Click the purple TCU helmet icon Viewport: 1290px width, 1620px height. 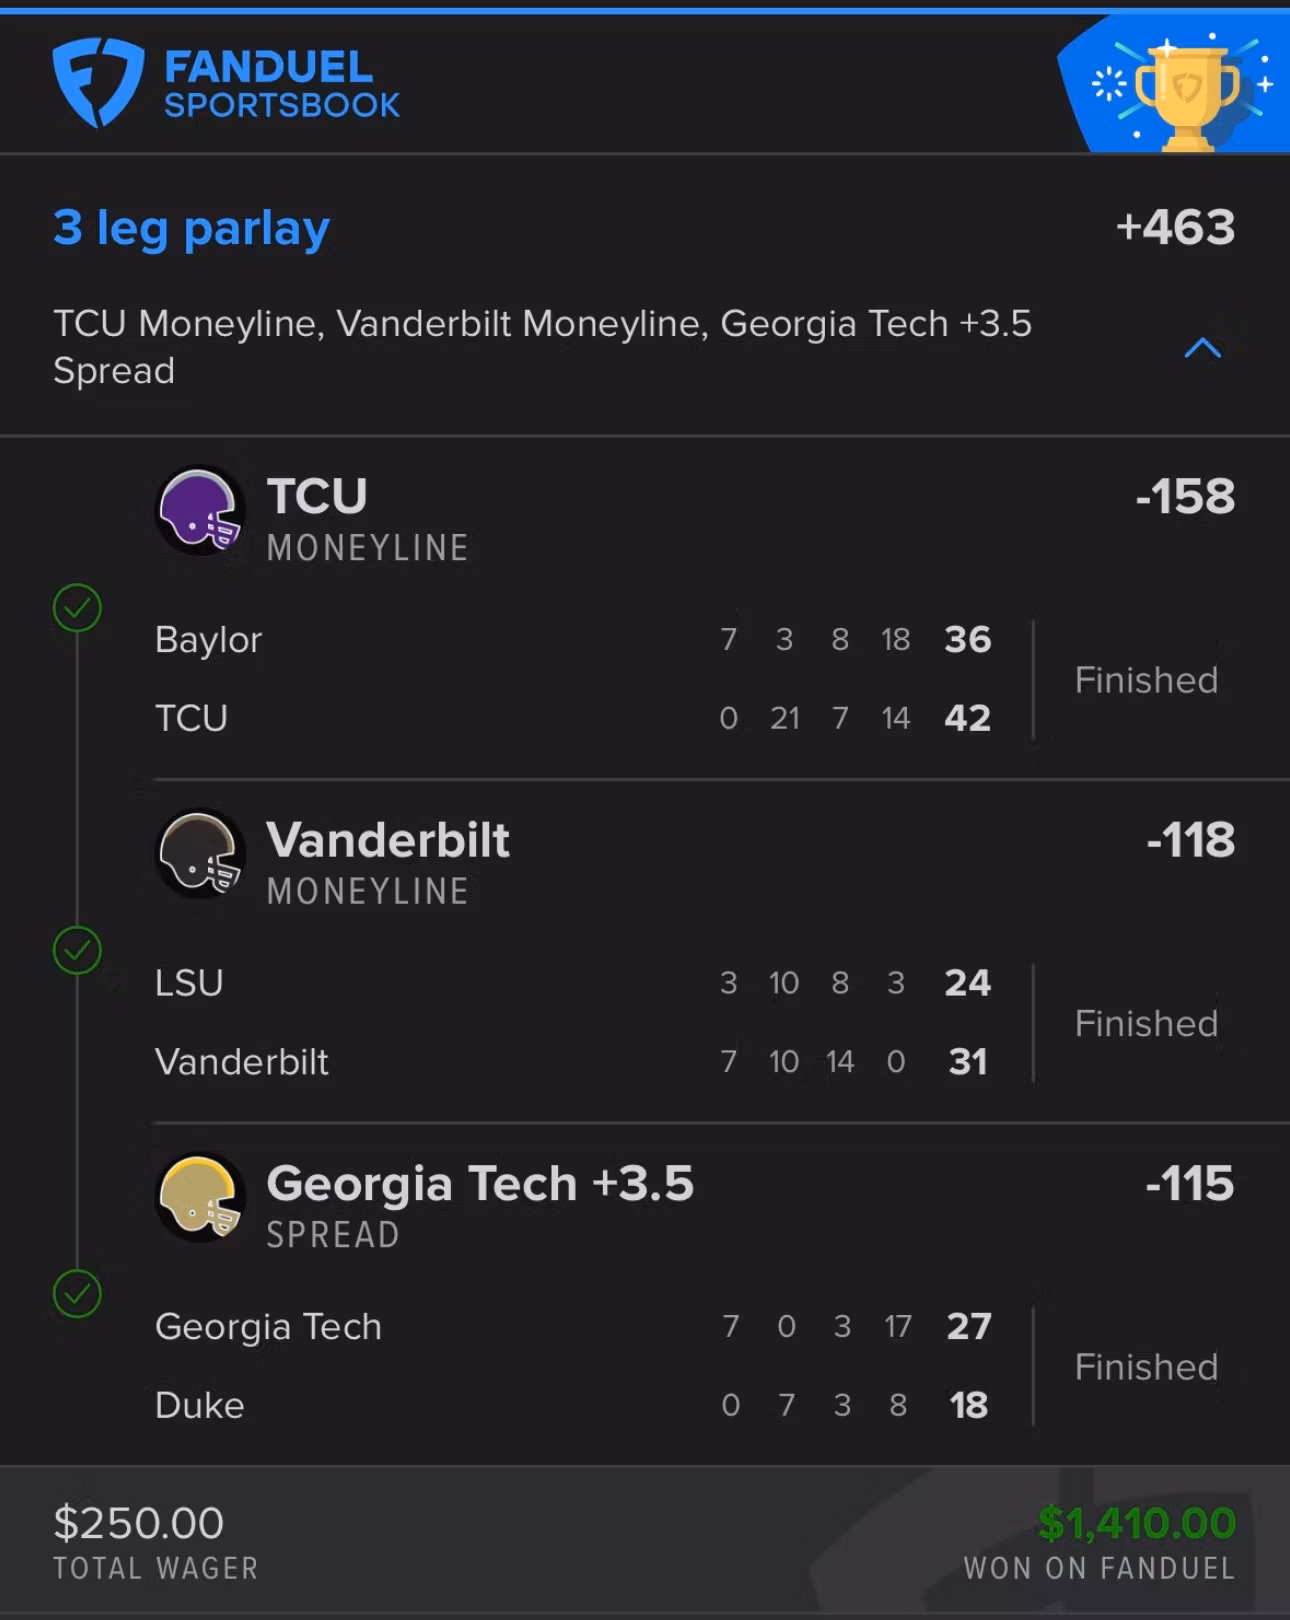pyautogui.click(x=200, y=511)
